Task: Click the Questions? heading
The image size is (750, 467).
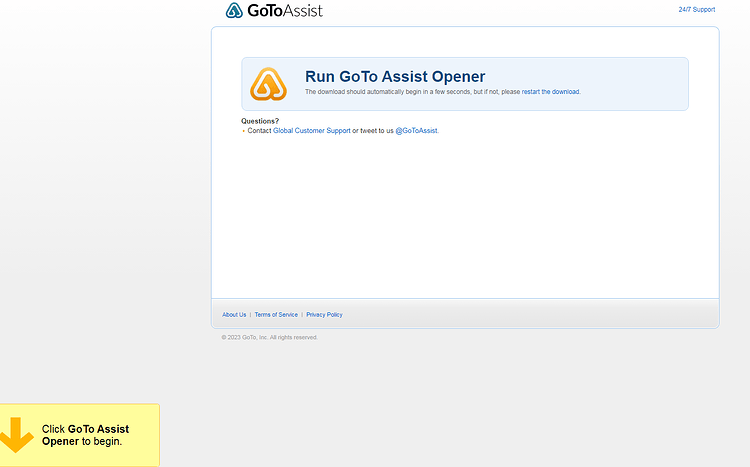Action: (x=260, y=121)
